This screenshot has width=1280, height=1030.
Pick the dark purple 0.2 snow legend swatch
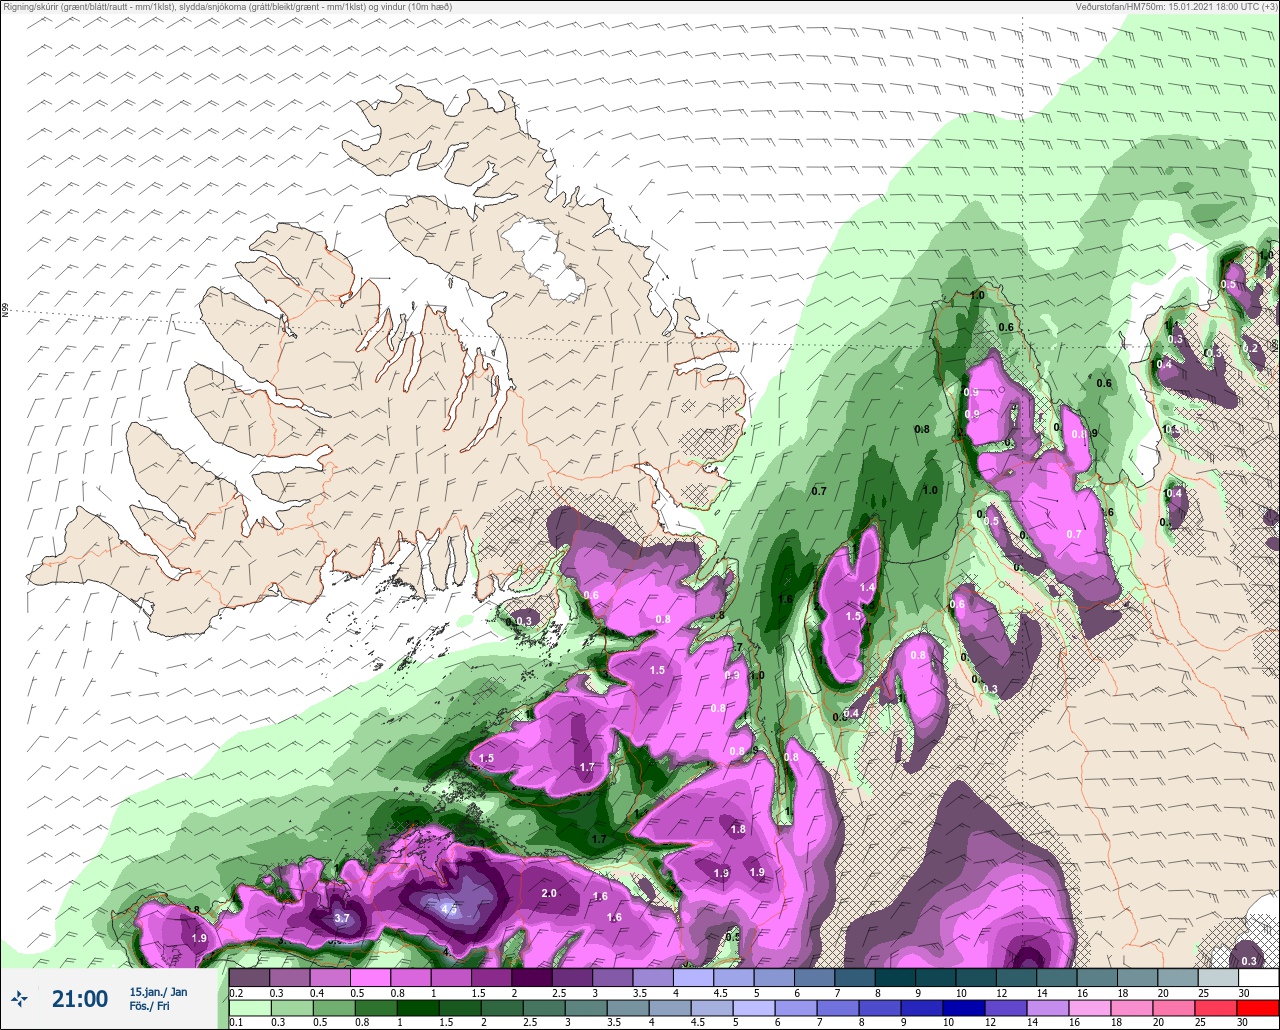click(249, 978)
